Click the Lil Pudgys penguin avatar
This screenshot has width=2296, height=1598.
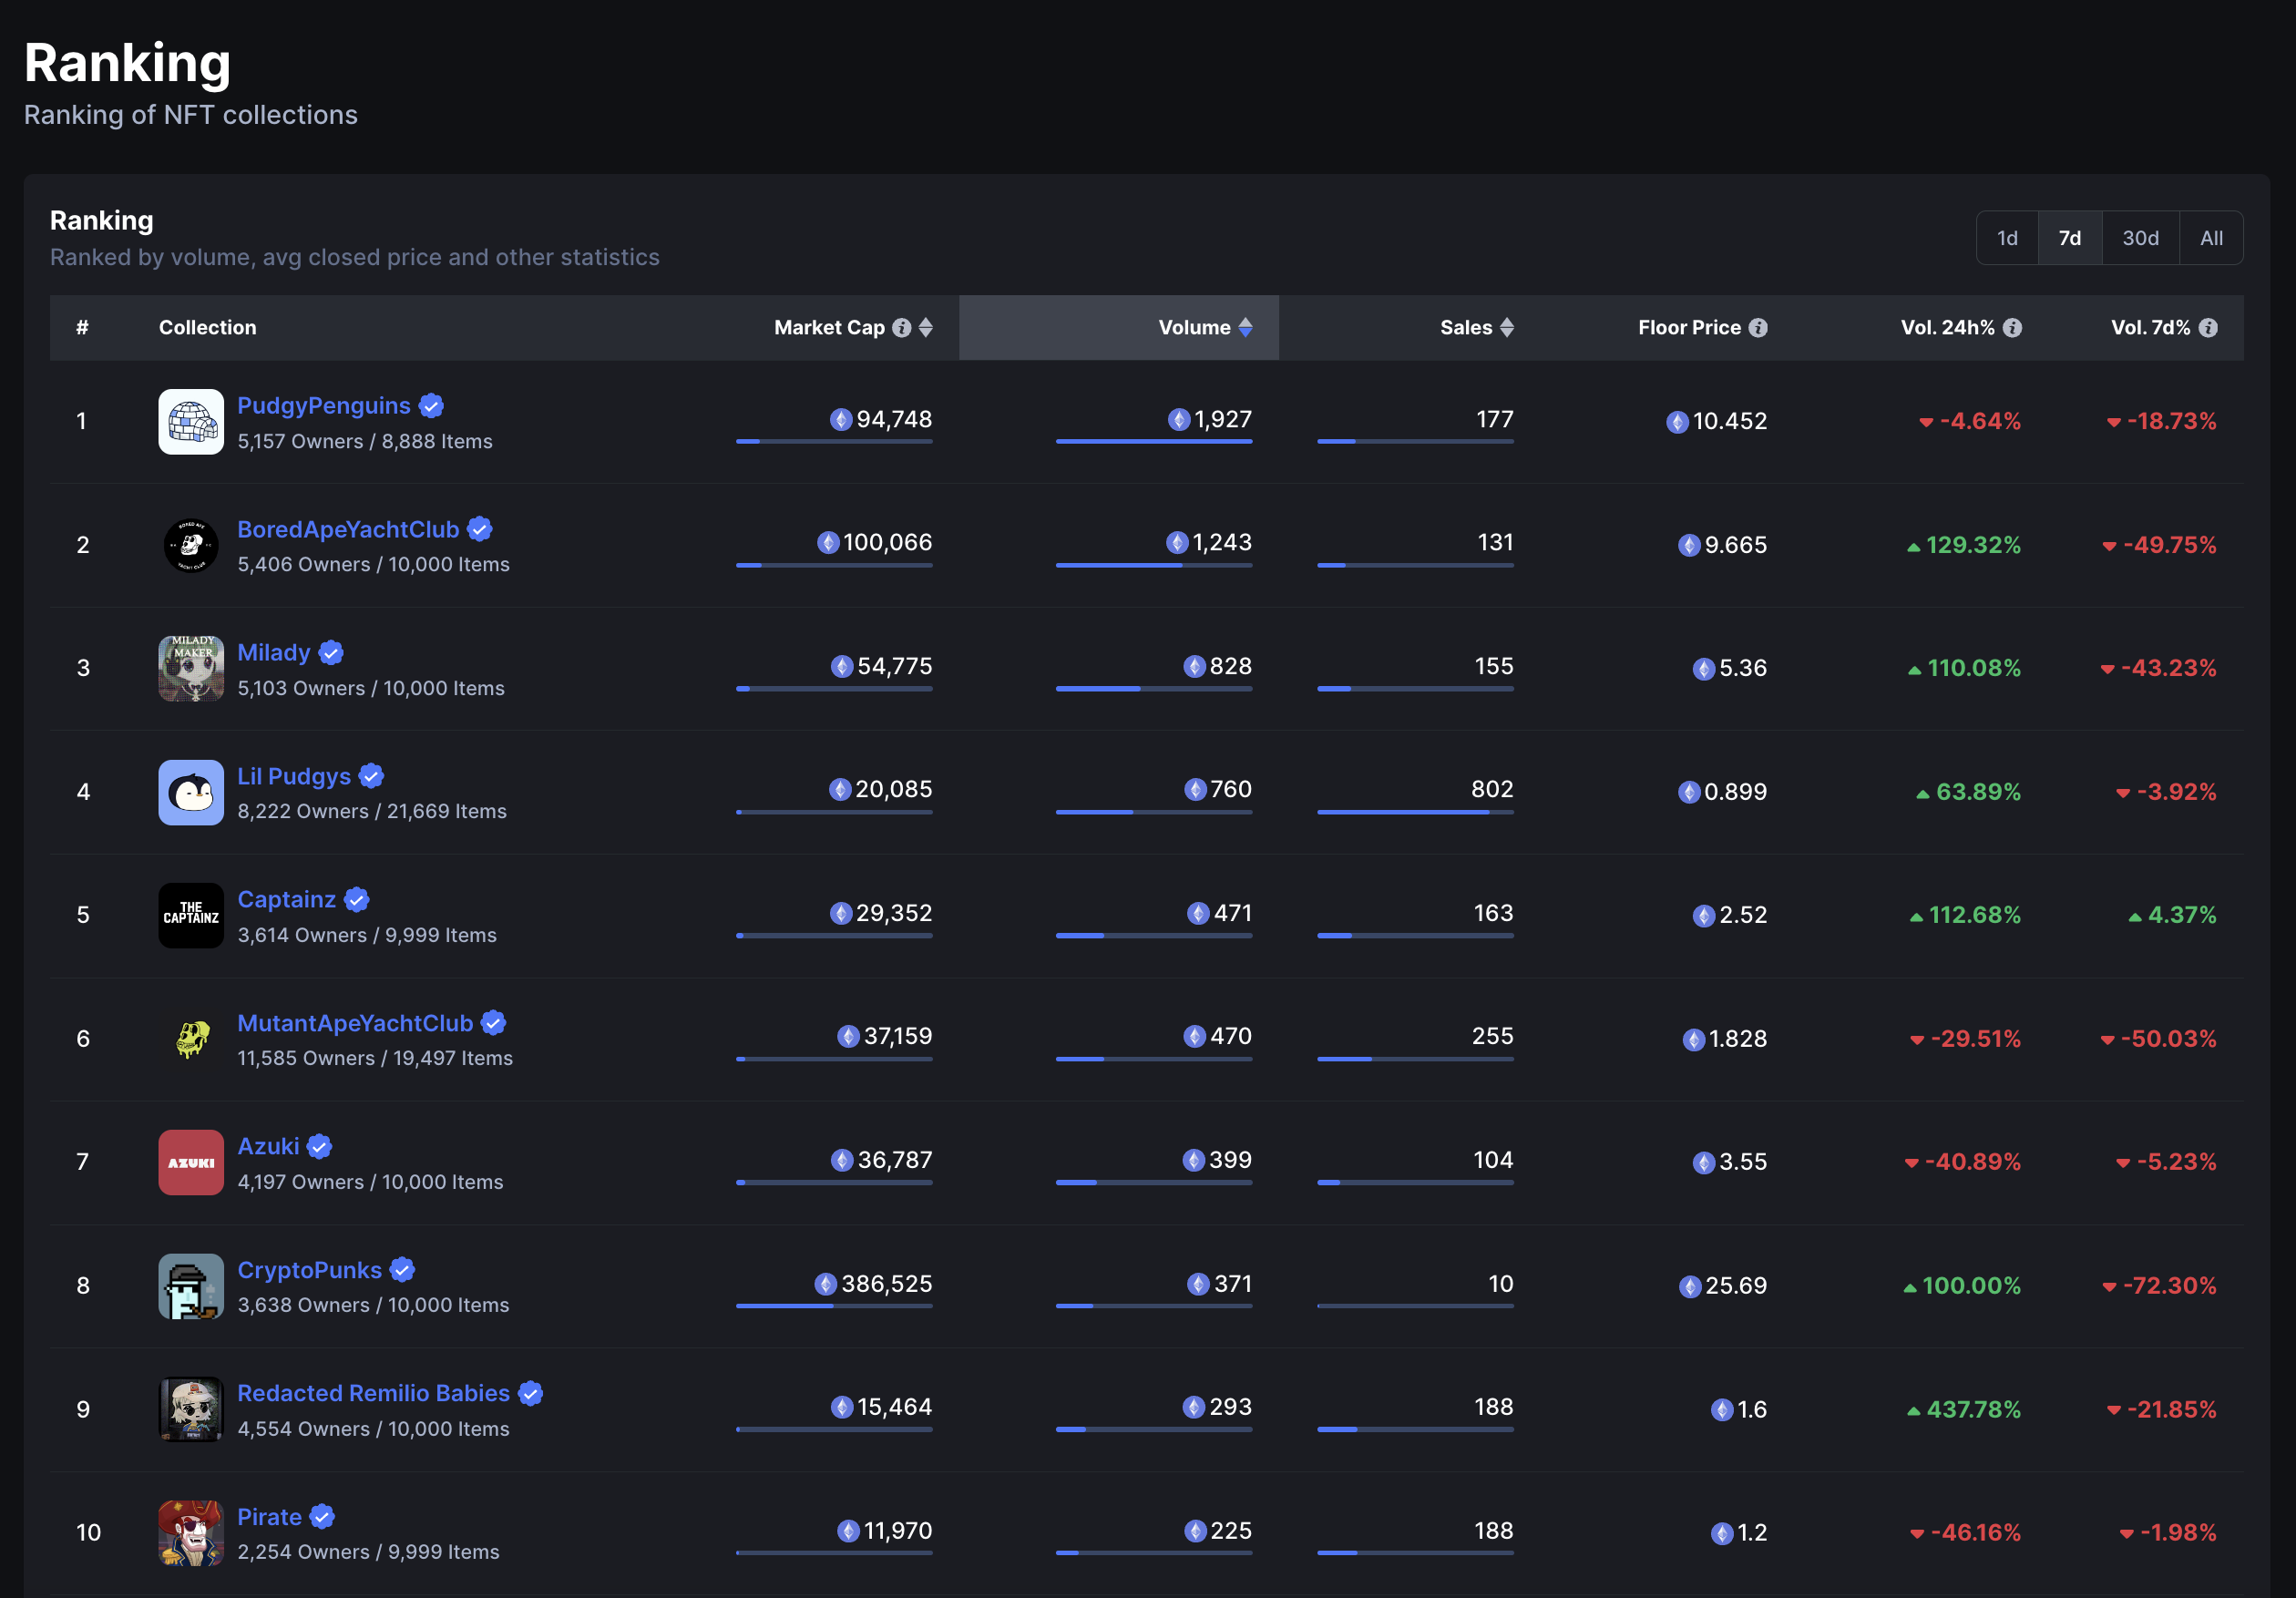(x=191, y=792)
